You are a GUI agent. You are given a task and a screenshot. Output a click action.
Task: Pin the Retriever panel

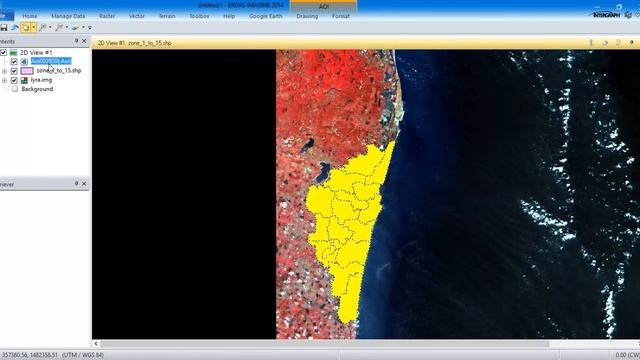pos(76,184)
